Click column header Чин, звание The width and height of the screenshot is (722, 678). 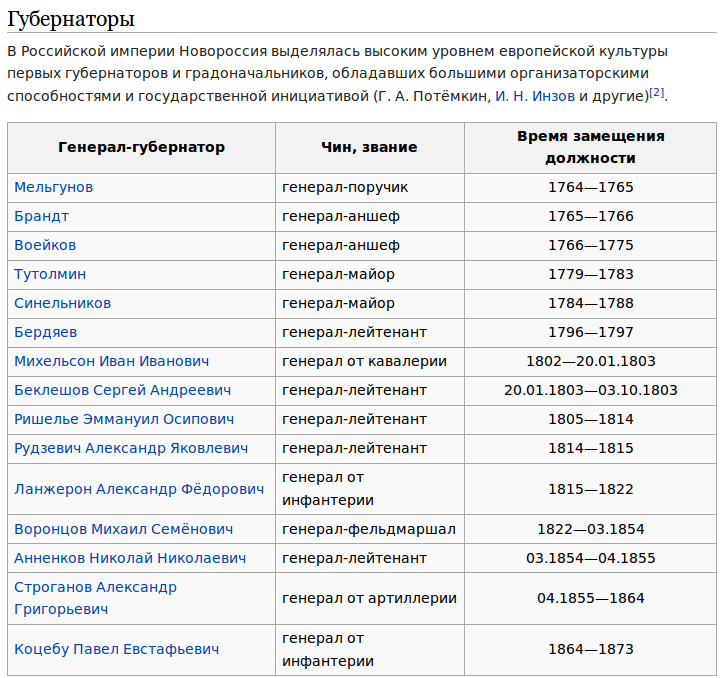tap(369, 147)
